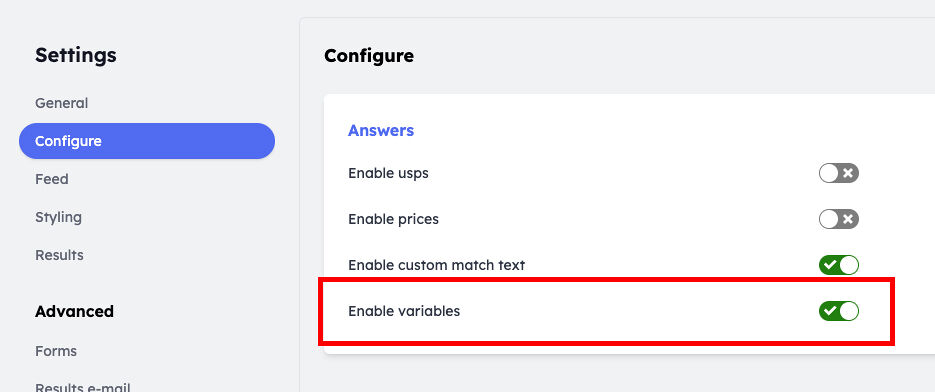
Task: Open the Results e-mail settings
Action: pyautogui.click(x=83, y=387)
